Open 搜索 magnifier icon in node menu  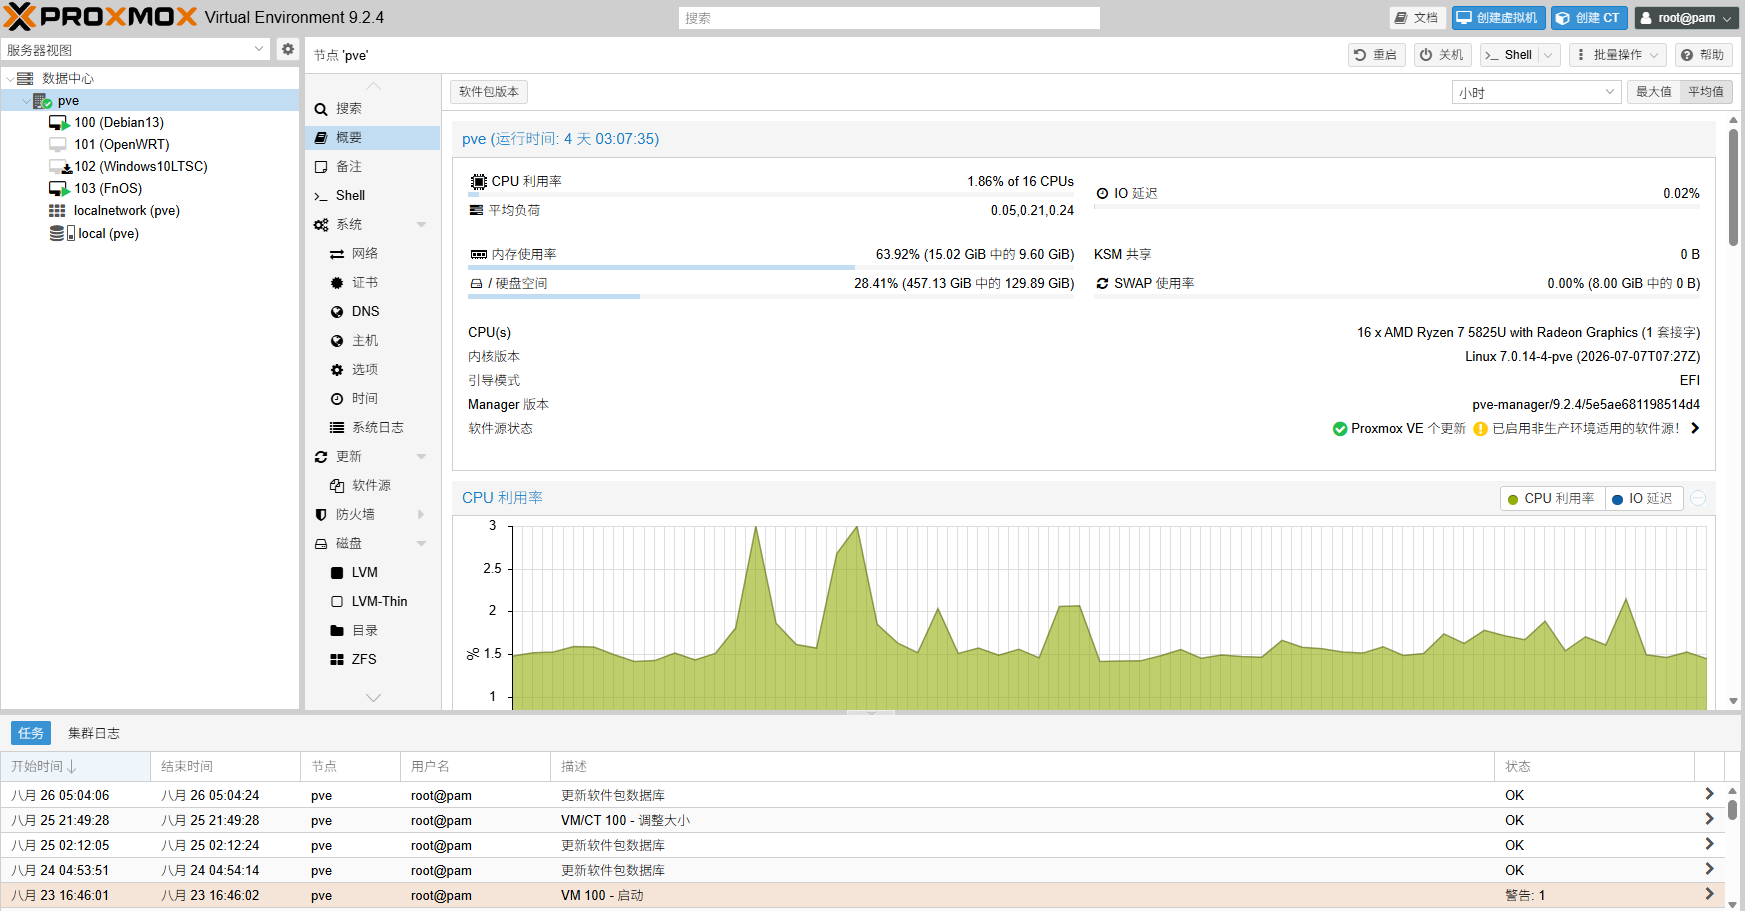point(321,109)
